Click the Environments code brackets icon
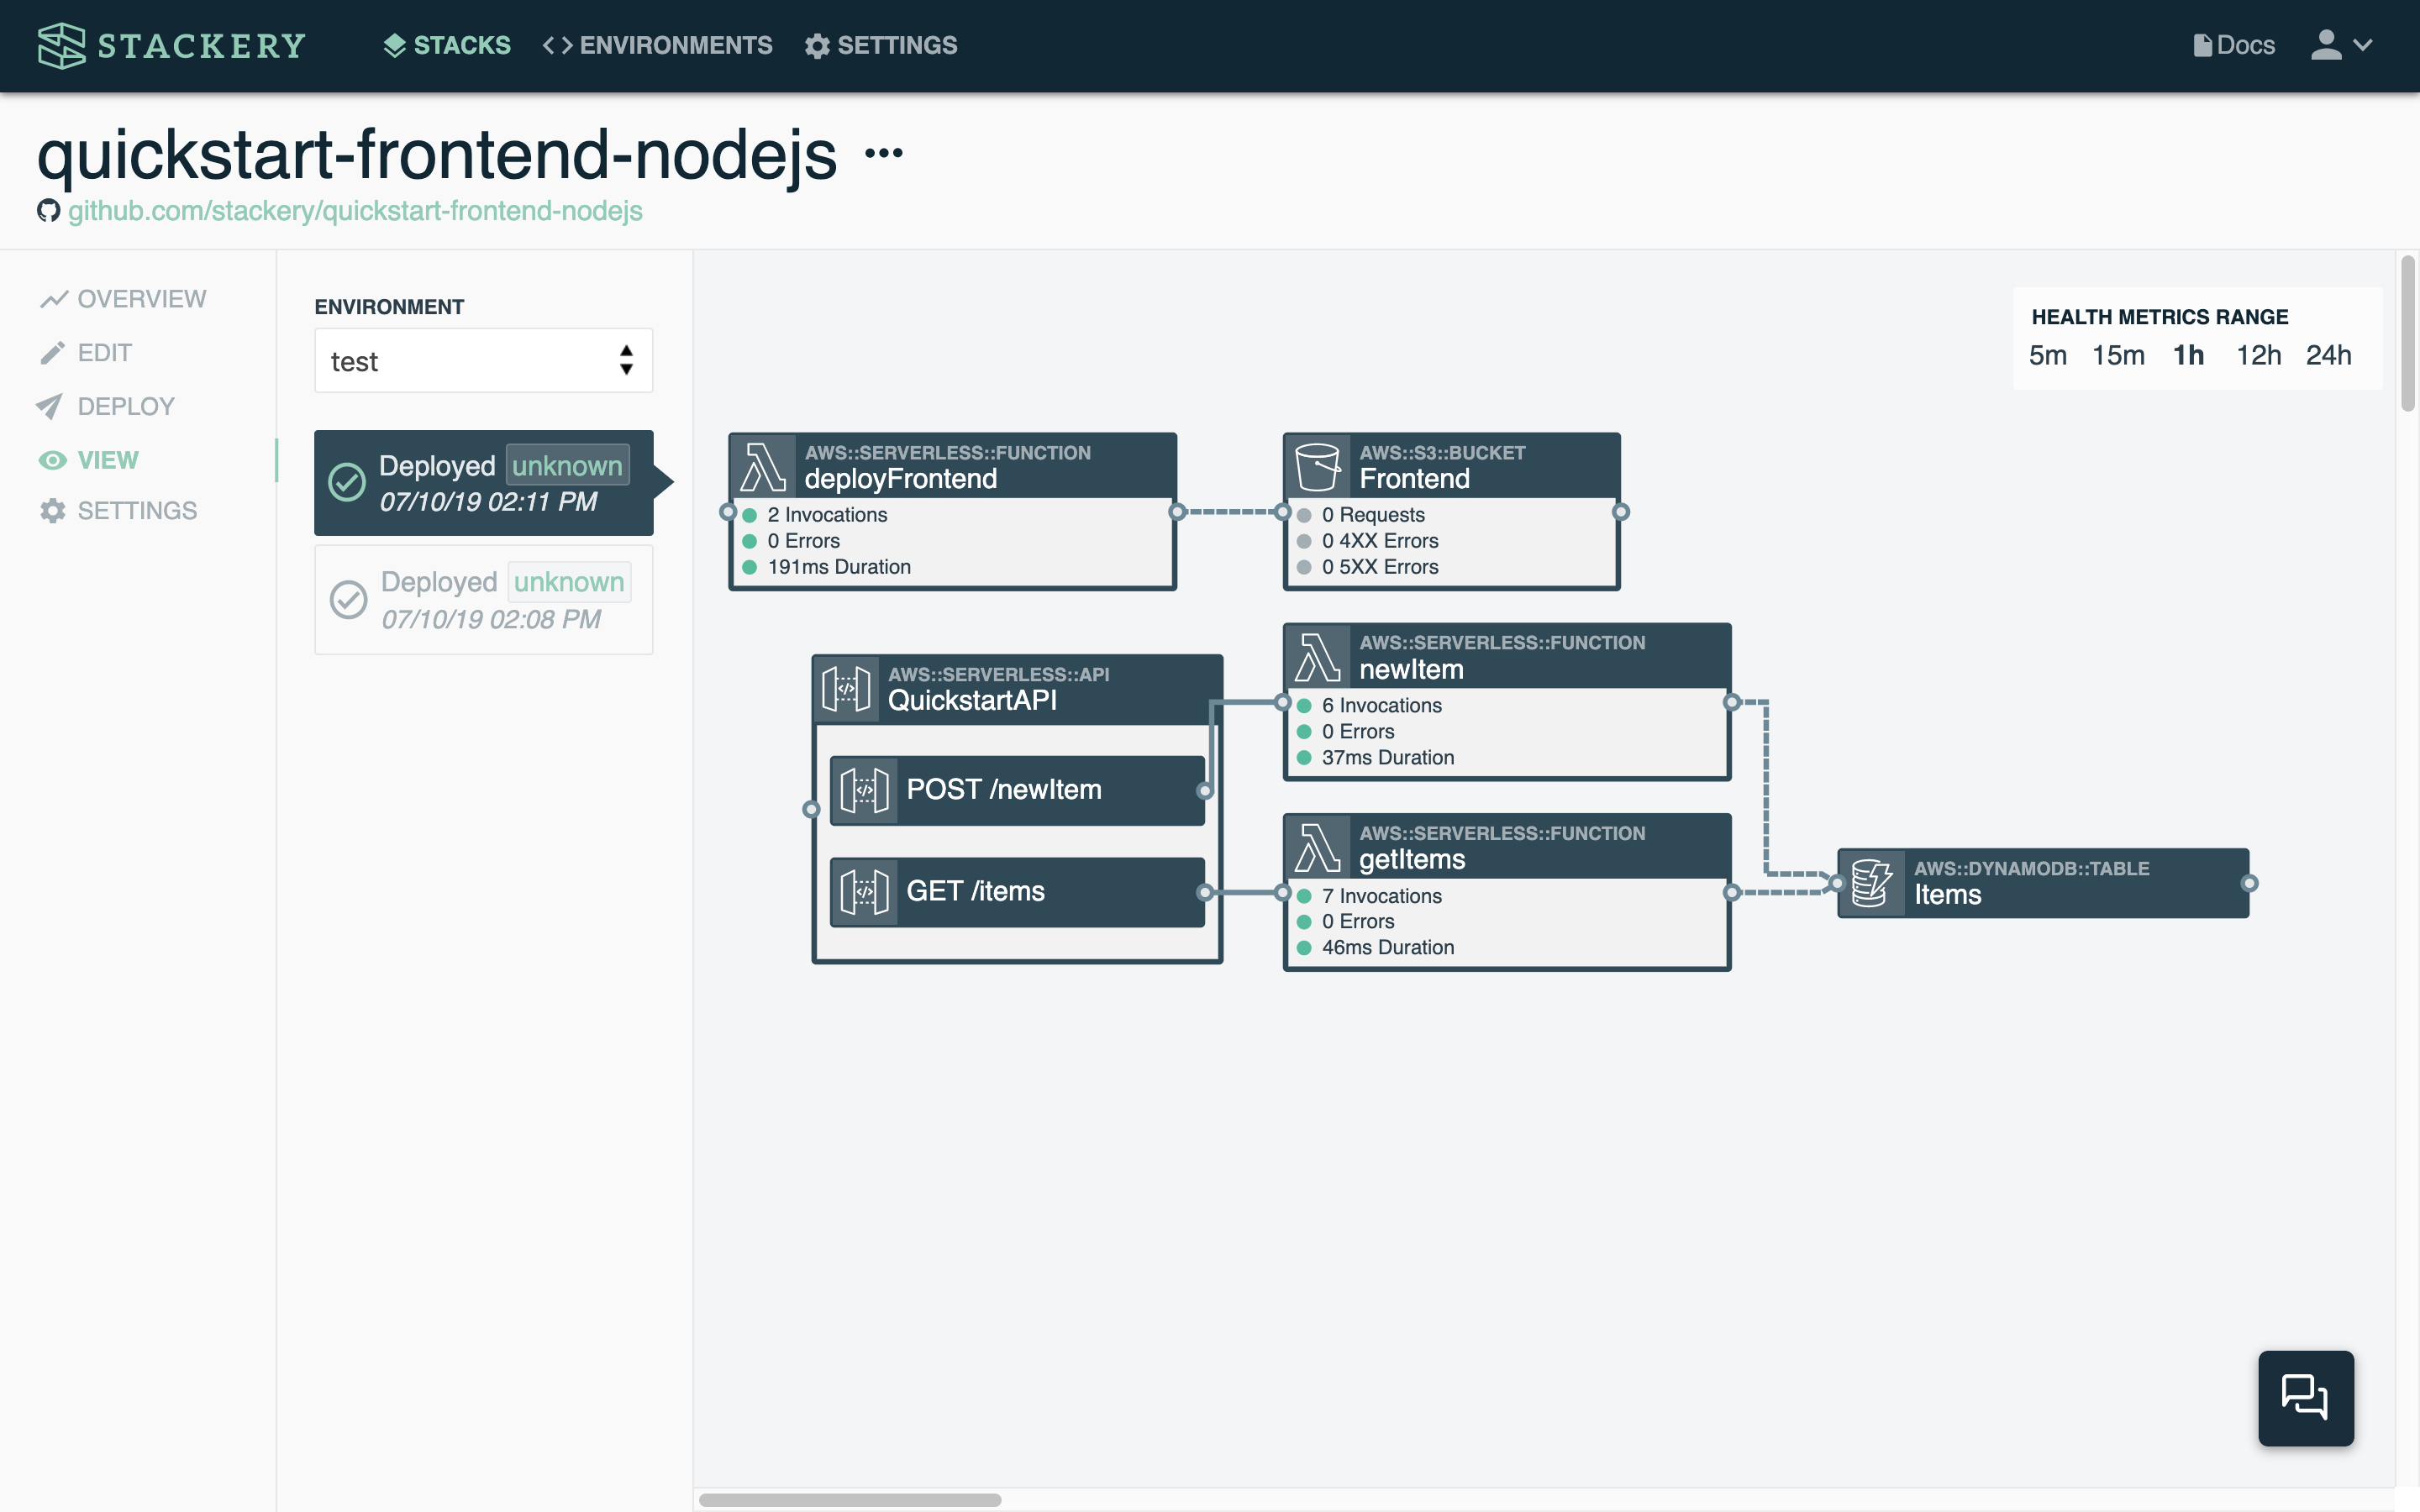 [x=557, y=45]
